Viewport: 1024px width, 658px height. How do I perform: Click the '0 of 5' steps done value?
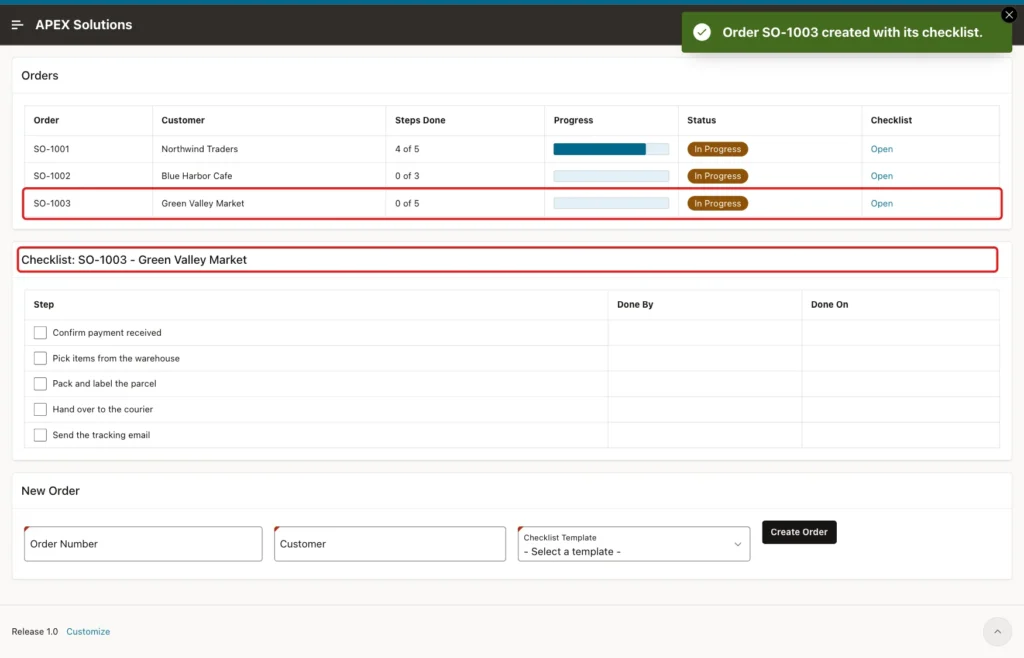(407, 203)
